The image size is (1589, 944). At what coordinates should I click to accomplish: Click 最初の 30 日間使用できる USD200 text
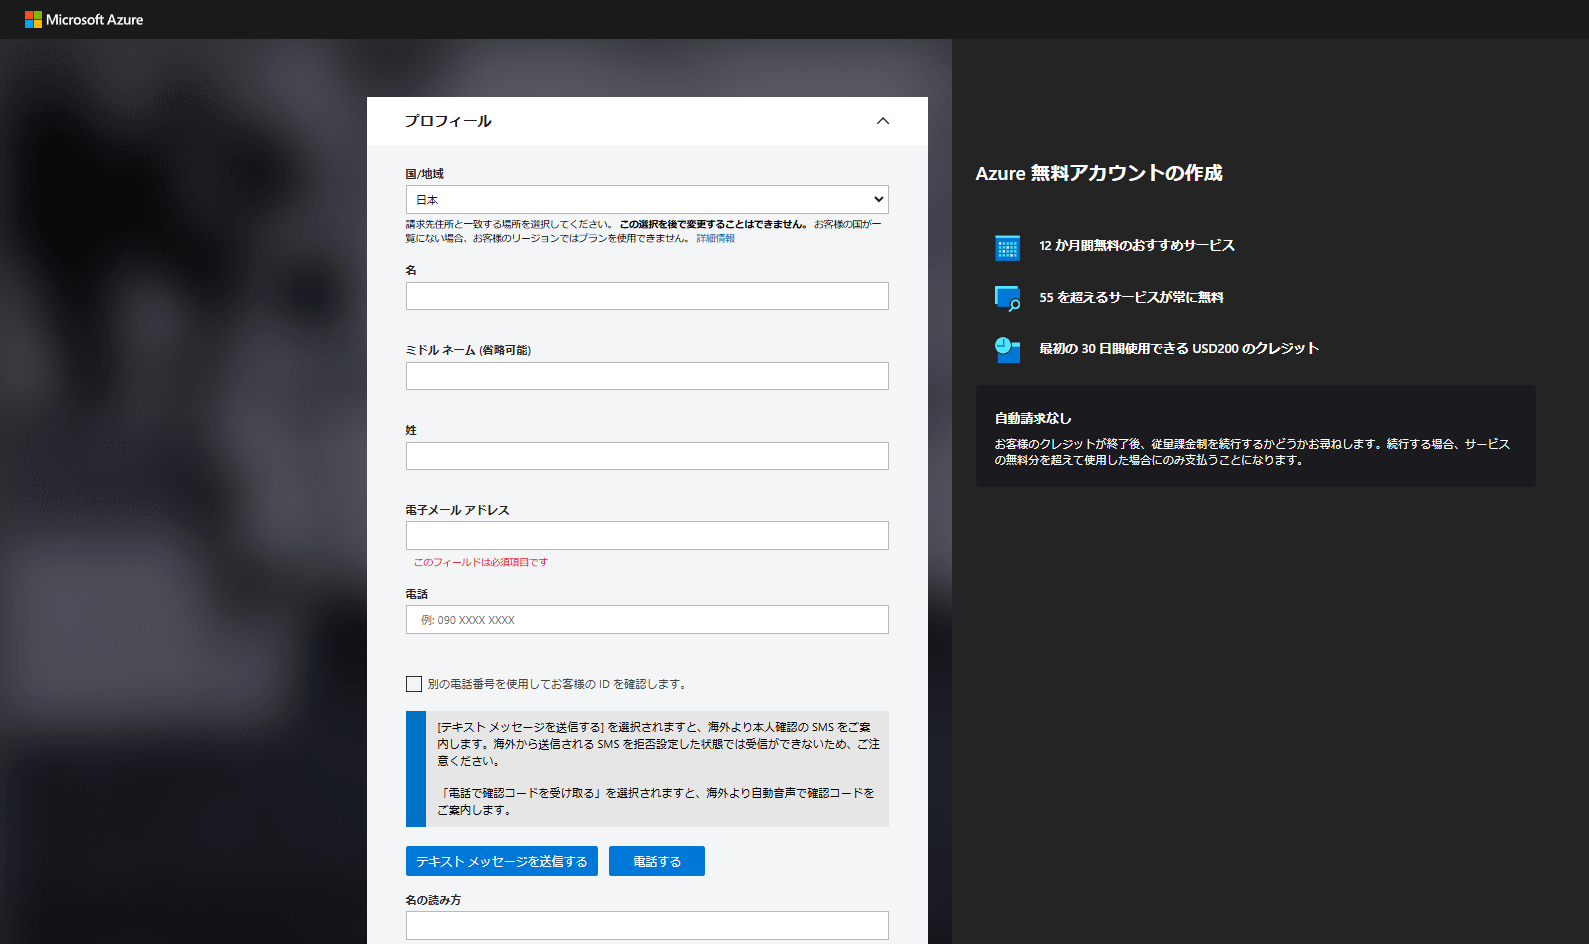1179,349
